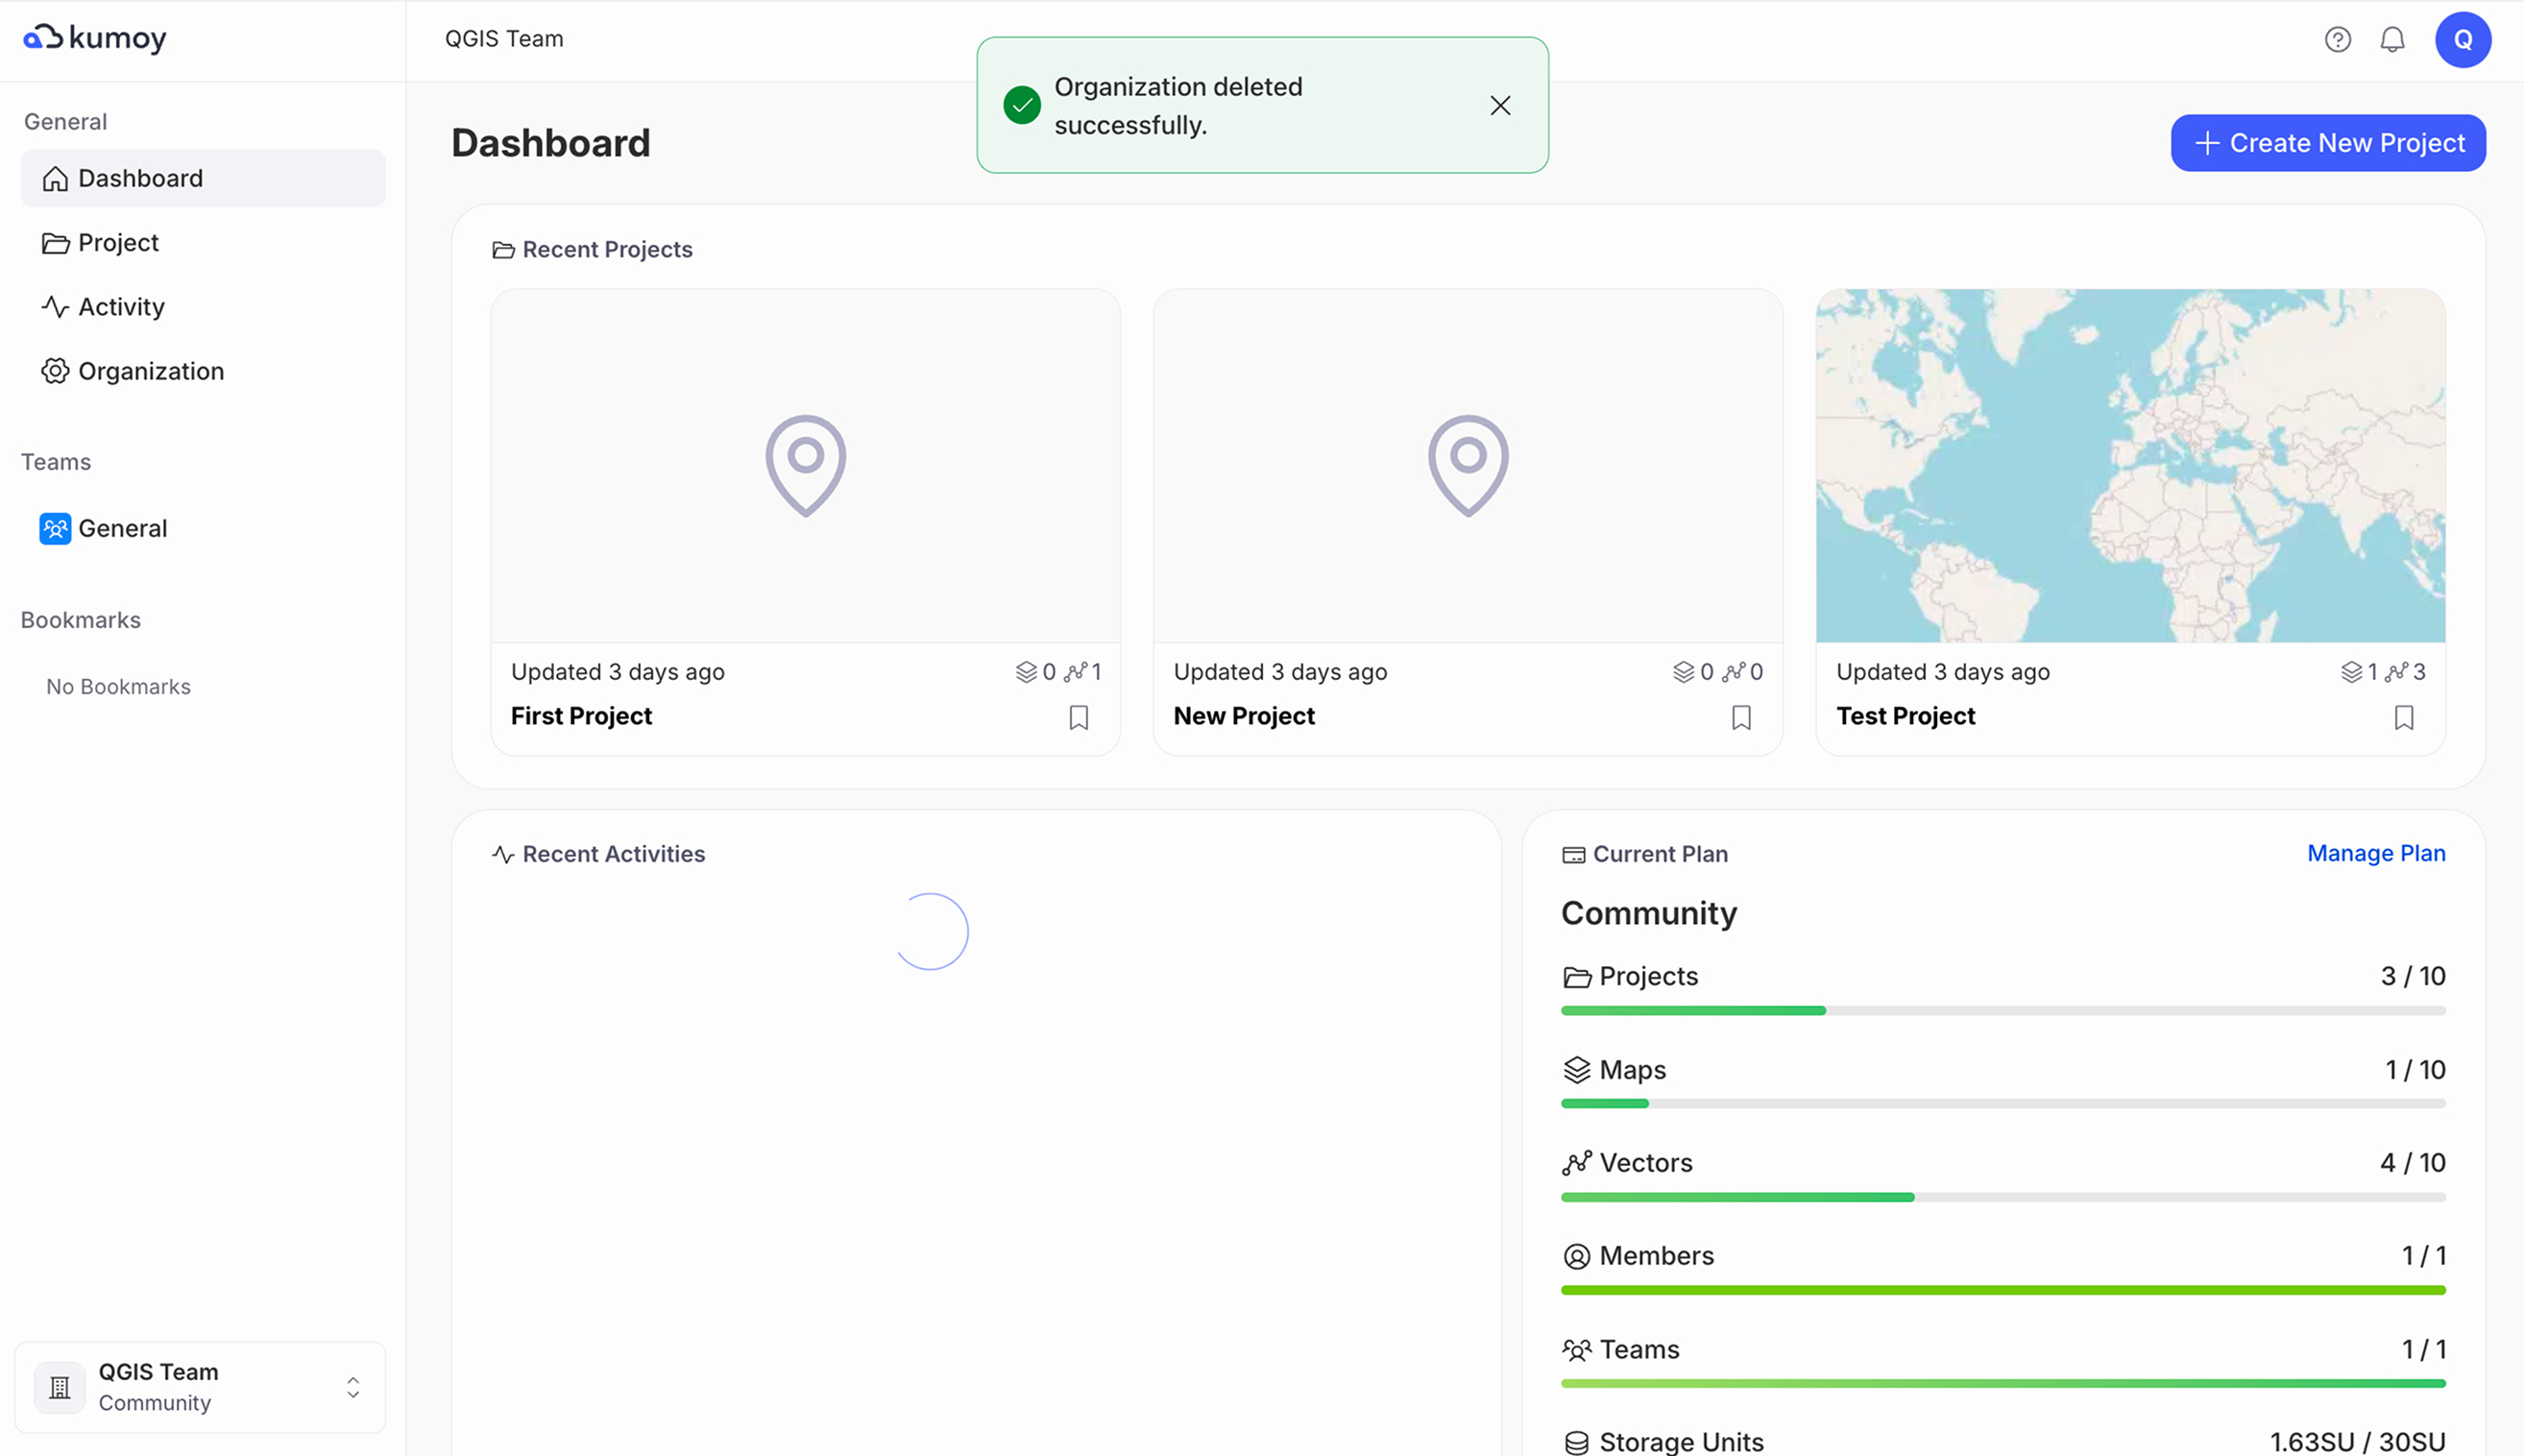This screenshot has height=1456, width=2524.
Task: Expand the QGIS Team organization switcher
Action: (353, 1387)
